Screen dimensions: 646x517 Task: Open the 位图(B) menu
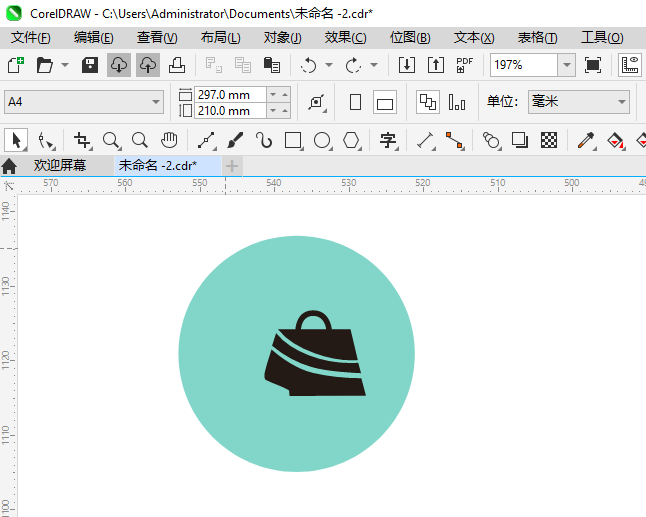410,37
